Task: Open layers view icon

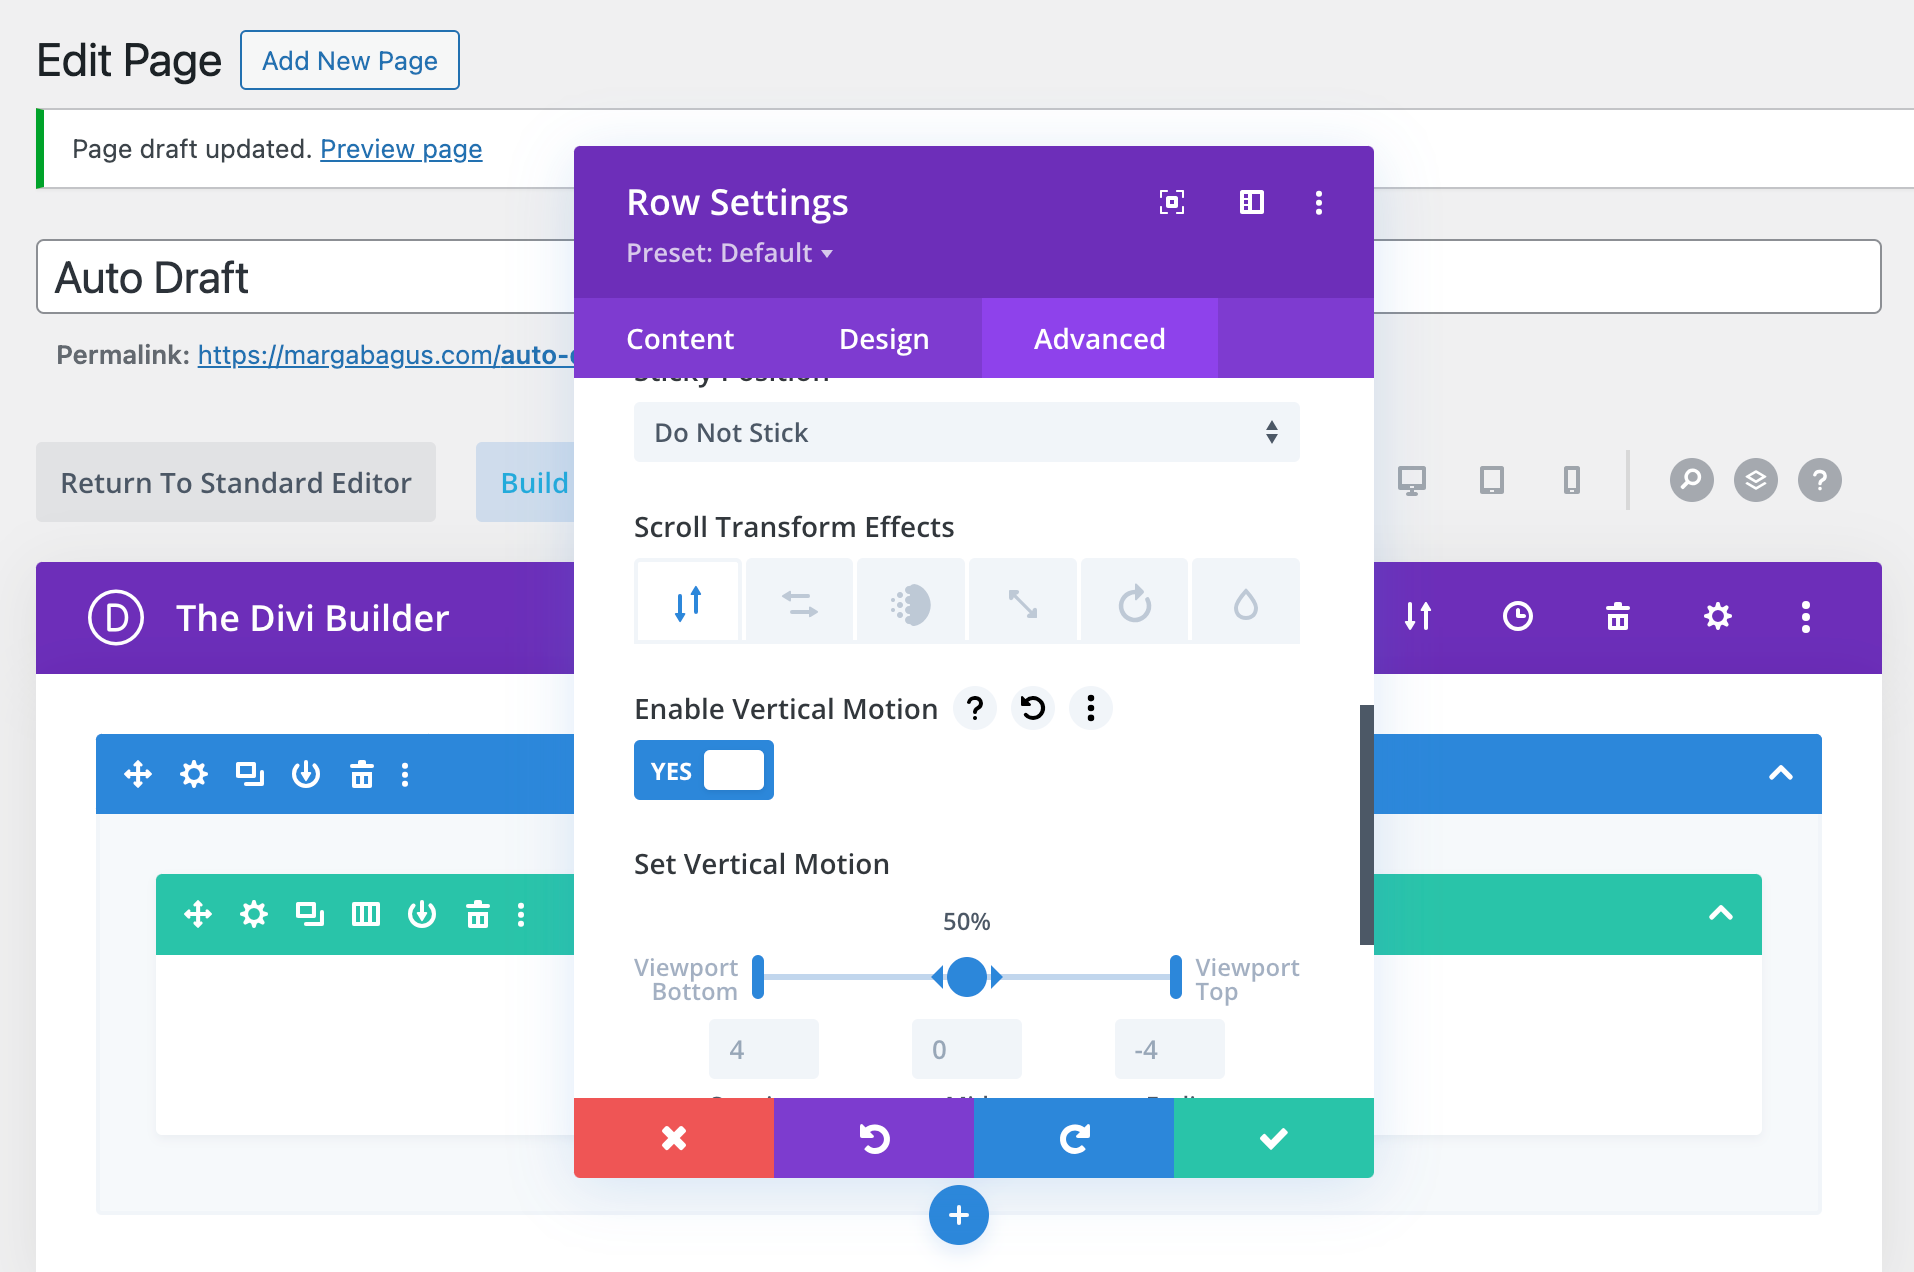Action: click(1756, 480)
